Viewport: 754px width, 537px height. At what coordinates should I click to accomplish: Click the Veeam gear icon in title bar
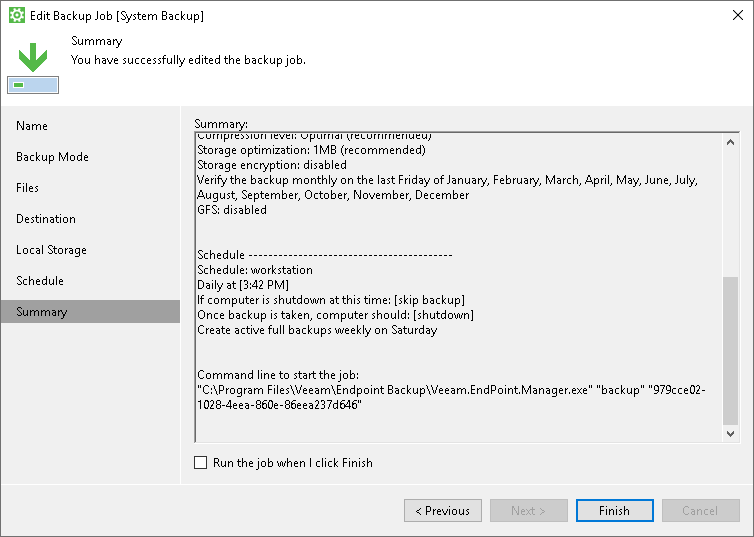17,15
